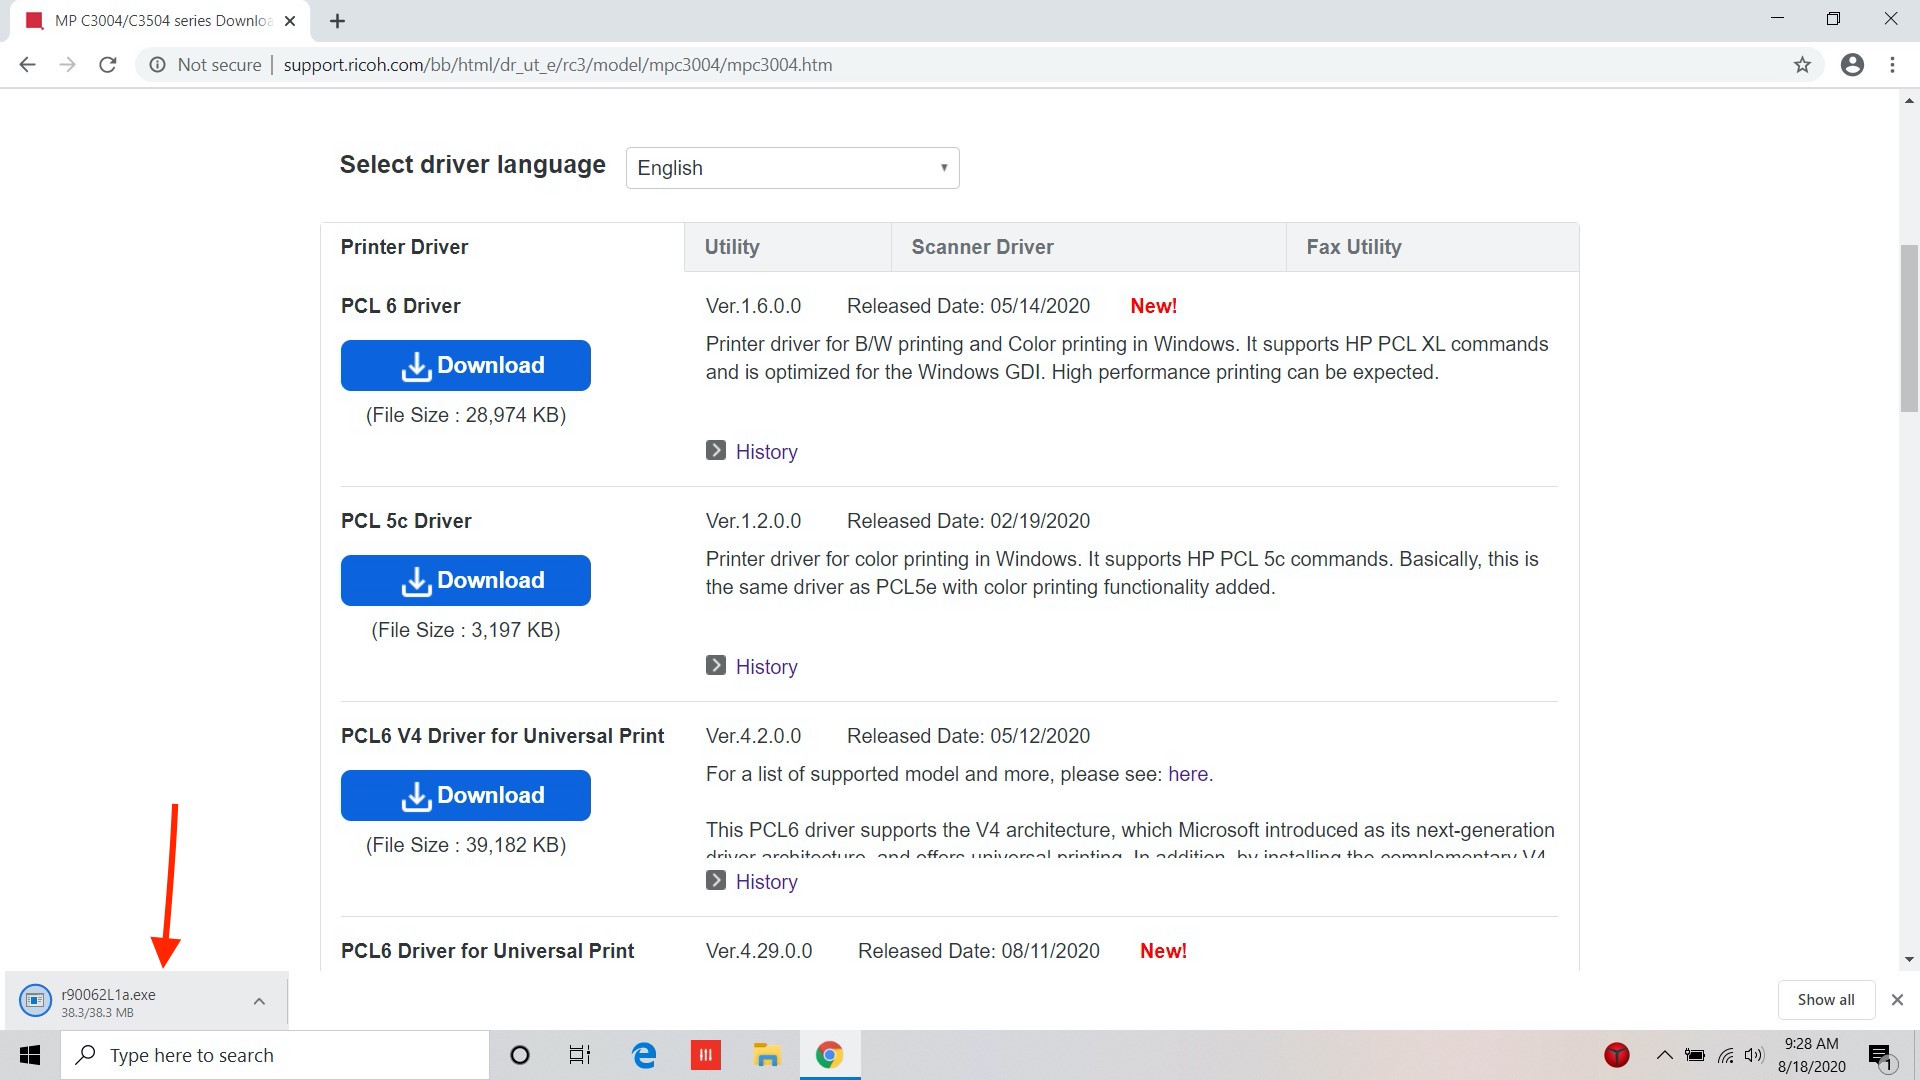Open the Chrome profile account icon
Screen dimensions: 1920x1080
(1852, 65)
